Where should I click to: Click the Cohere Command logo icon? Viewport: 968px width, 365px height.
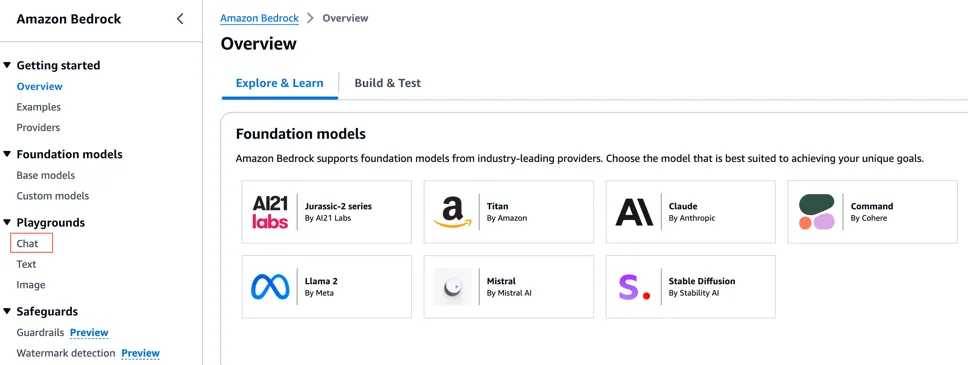pos(816,212)
